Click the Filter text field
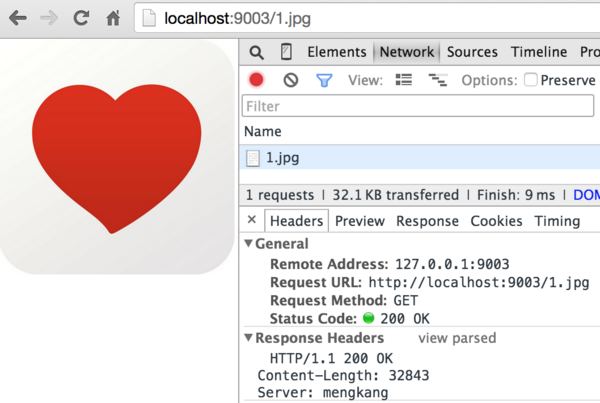Viewport: 600px width, 403px height. 418,106
